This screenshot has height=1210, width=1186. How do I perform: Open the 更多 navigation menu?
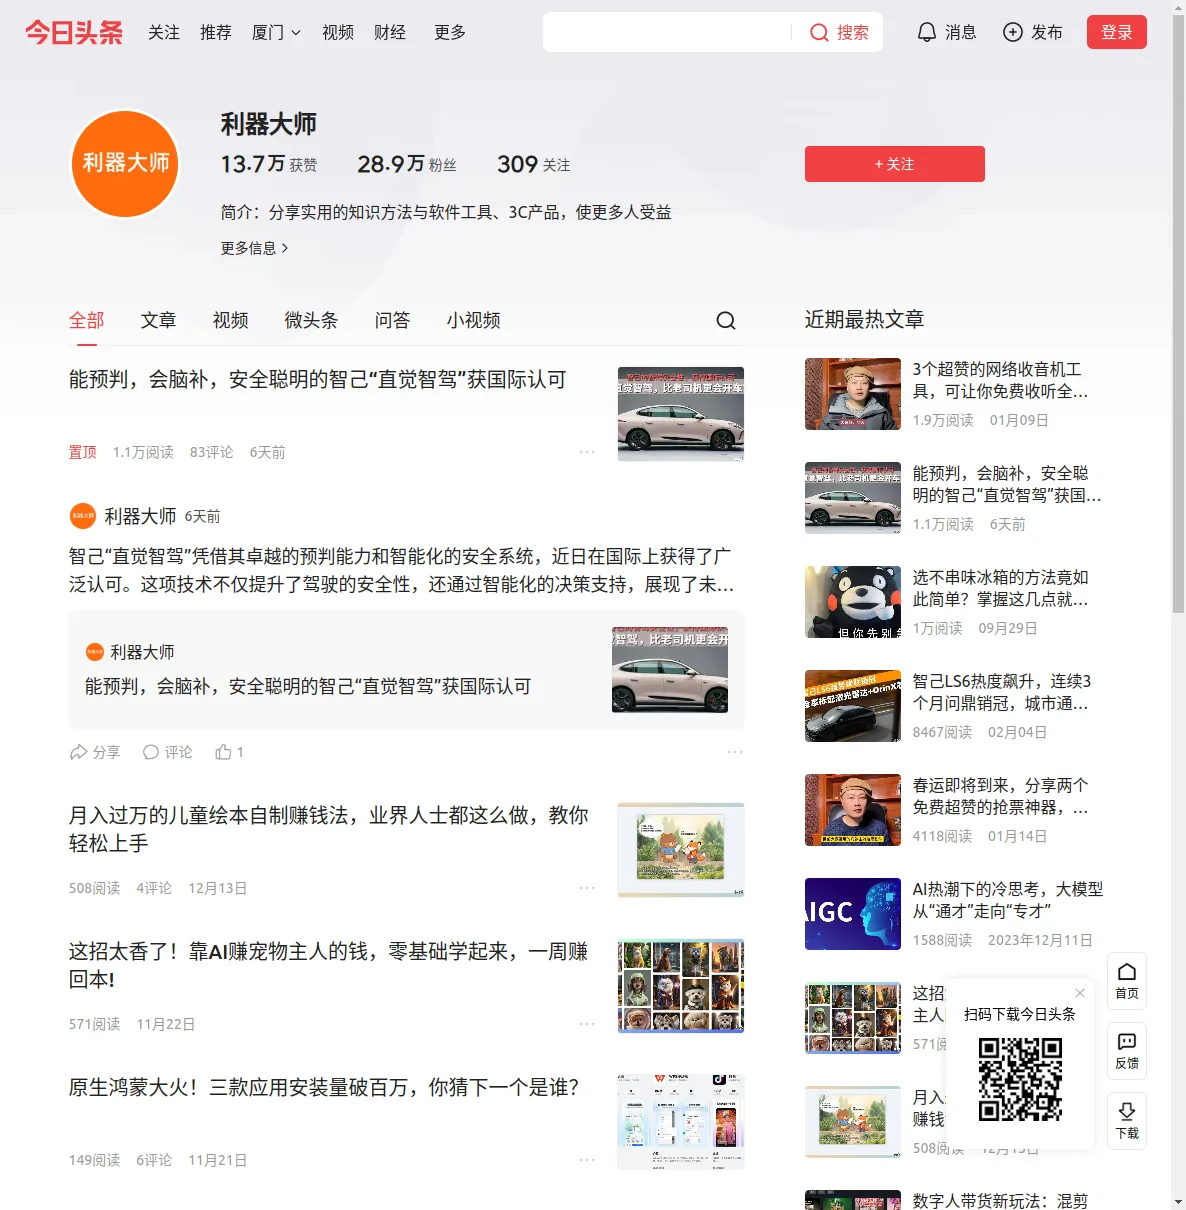tap(450, 33)
